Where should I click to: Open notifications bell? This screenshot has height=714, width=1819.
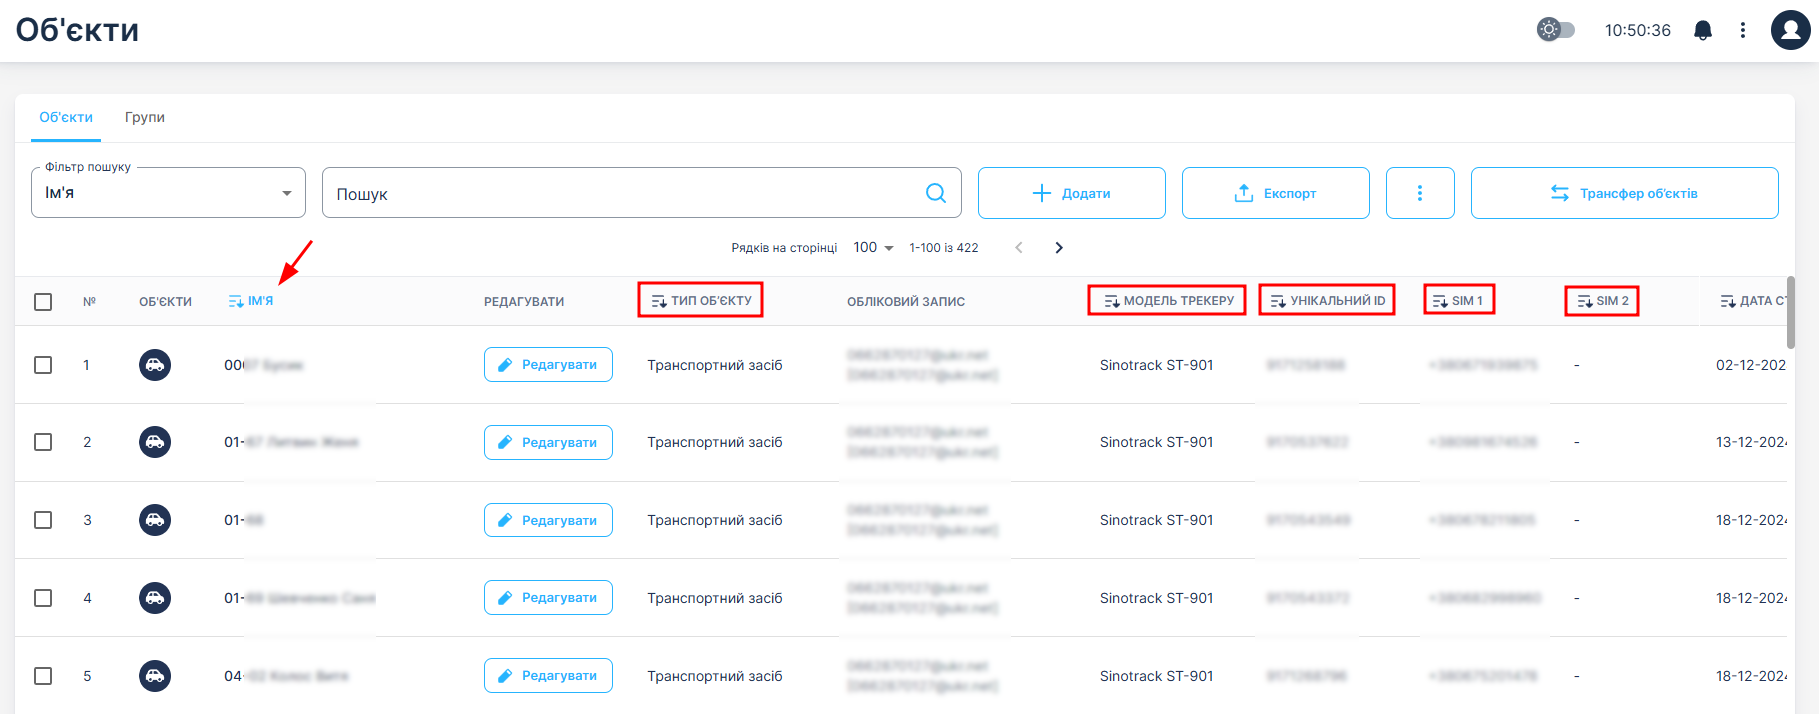point(1703,30)
